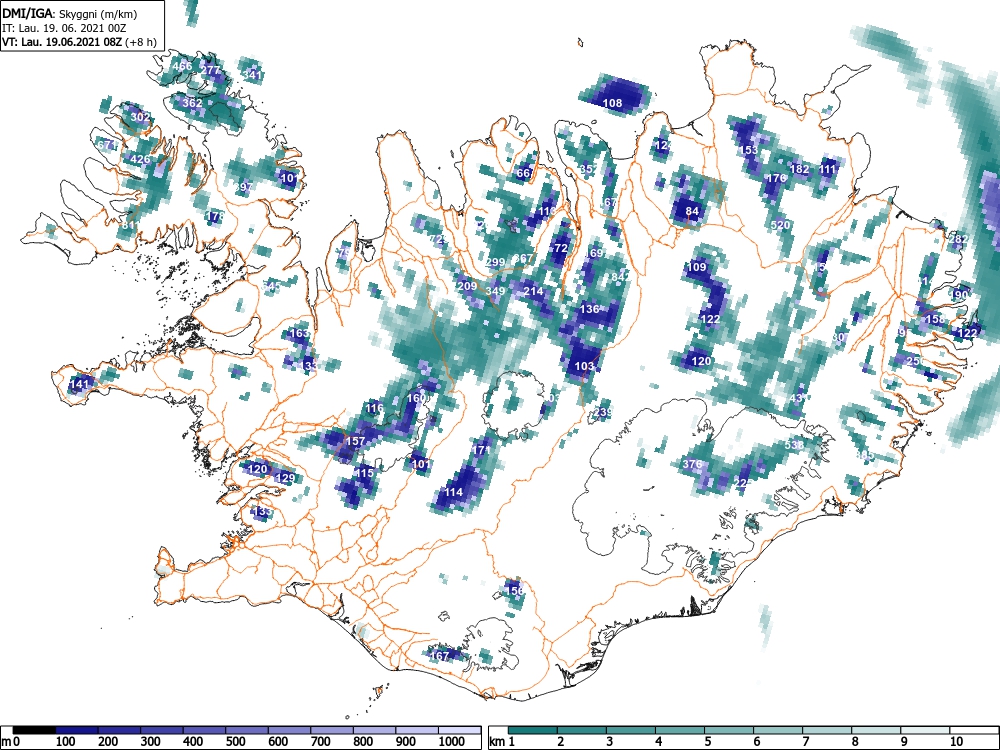
Task: Click the '1000' label on meter legend
Action: tap(452, 742)
